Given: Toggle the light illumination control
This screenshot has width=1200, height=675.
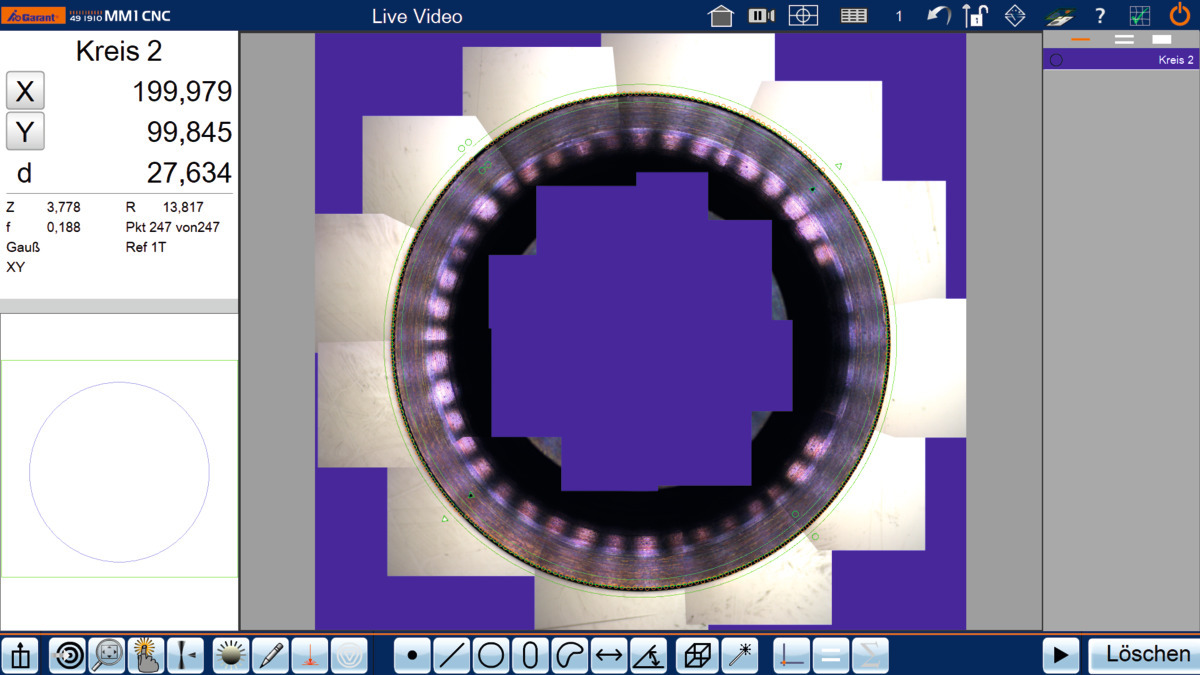Looking at the screenshot, I should click(x=231, y=656).
